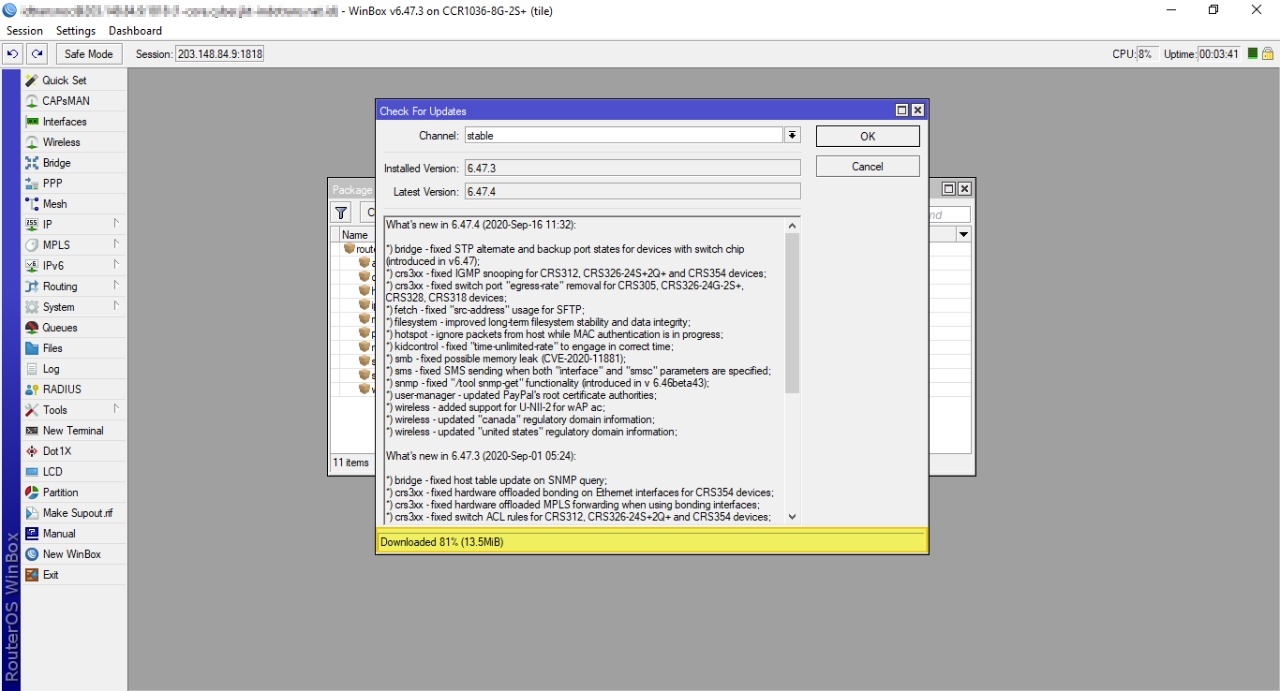The width and height of the screenshot is (1280, 691).
Task: Click "11 items" status in Package List
Action: point(351,463)
